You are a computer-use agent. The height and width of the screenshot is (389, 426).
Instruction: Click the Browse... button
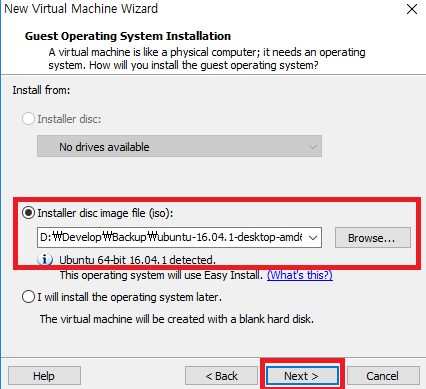373,238
